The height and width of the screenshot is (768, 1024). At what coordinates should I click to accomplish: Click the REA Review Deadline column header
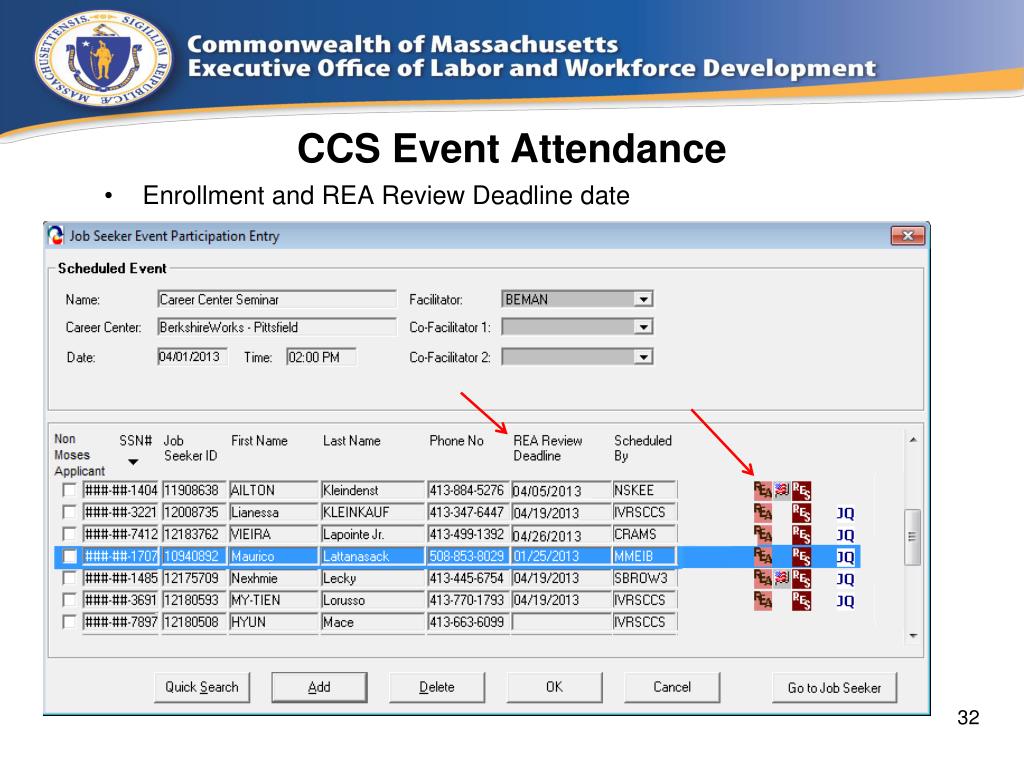pyautogui.click(x=547, y=448)
